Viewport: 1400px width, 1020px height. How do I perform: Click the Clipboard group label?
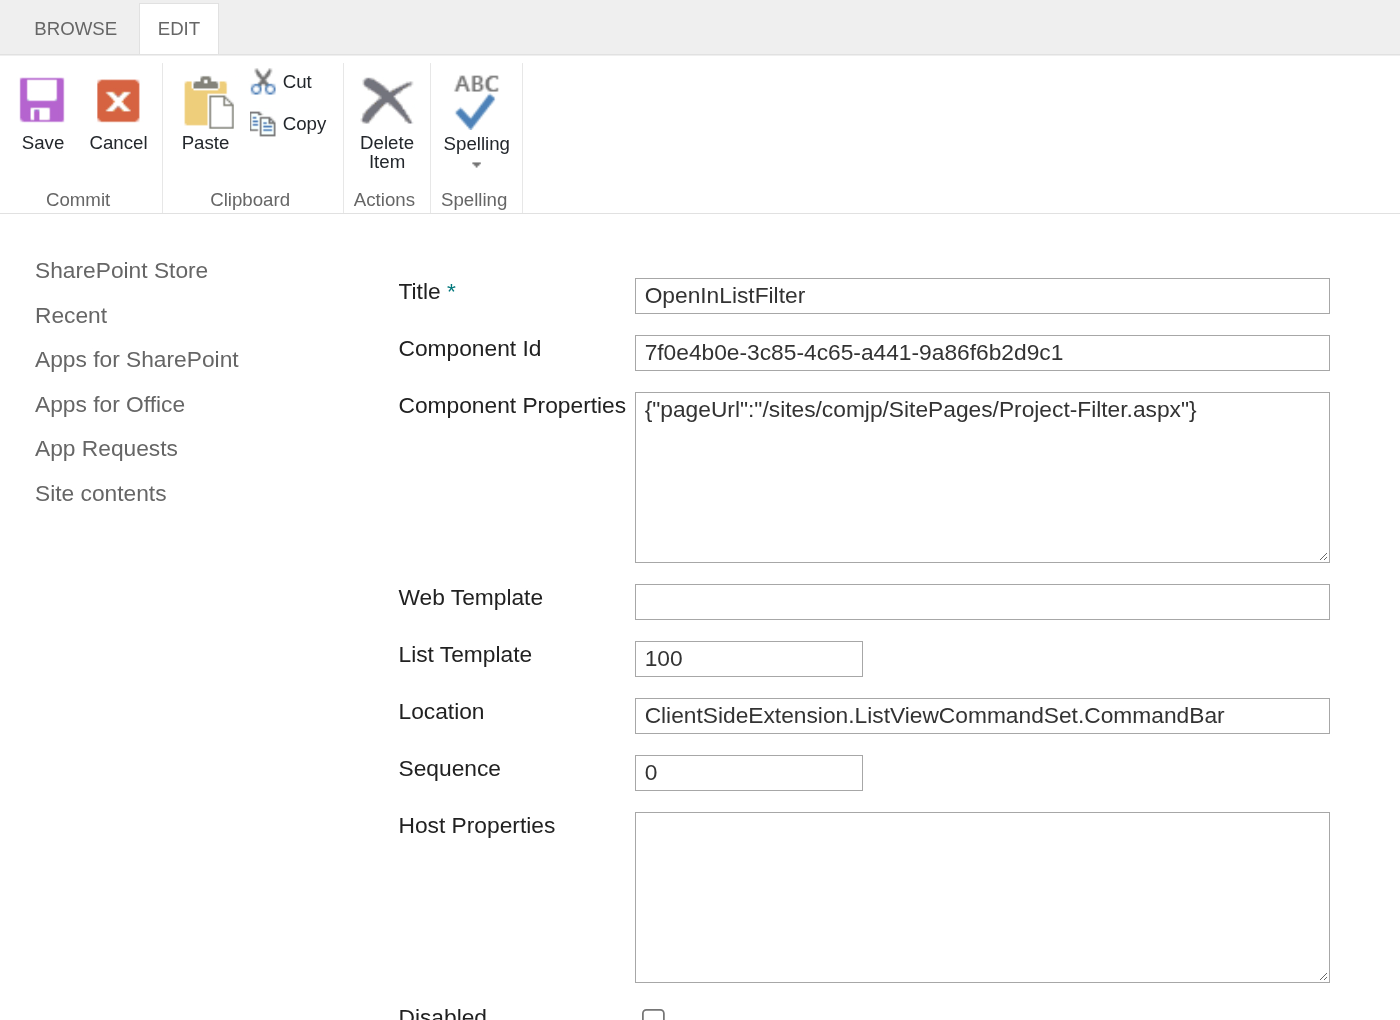click(x=250, y=200)
